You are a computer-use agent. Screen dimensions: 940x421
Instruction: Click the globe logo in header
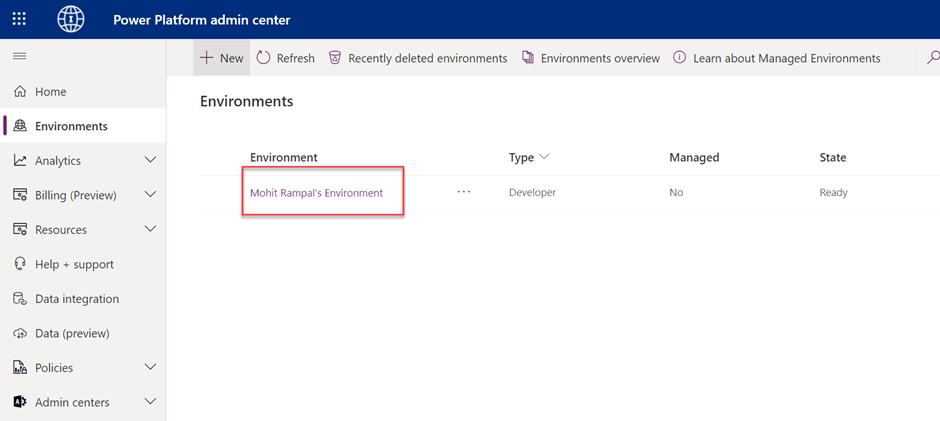coord(71,19)
